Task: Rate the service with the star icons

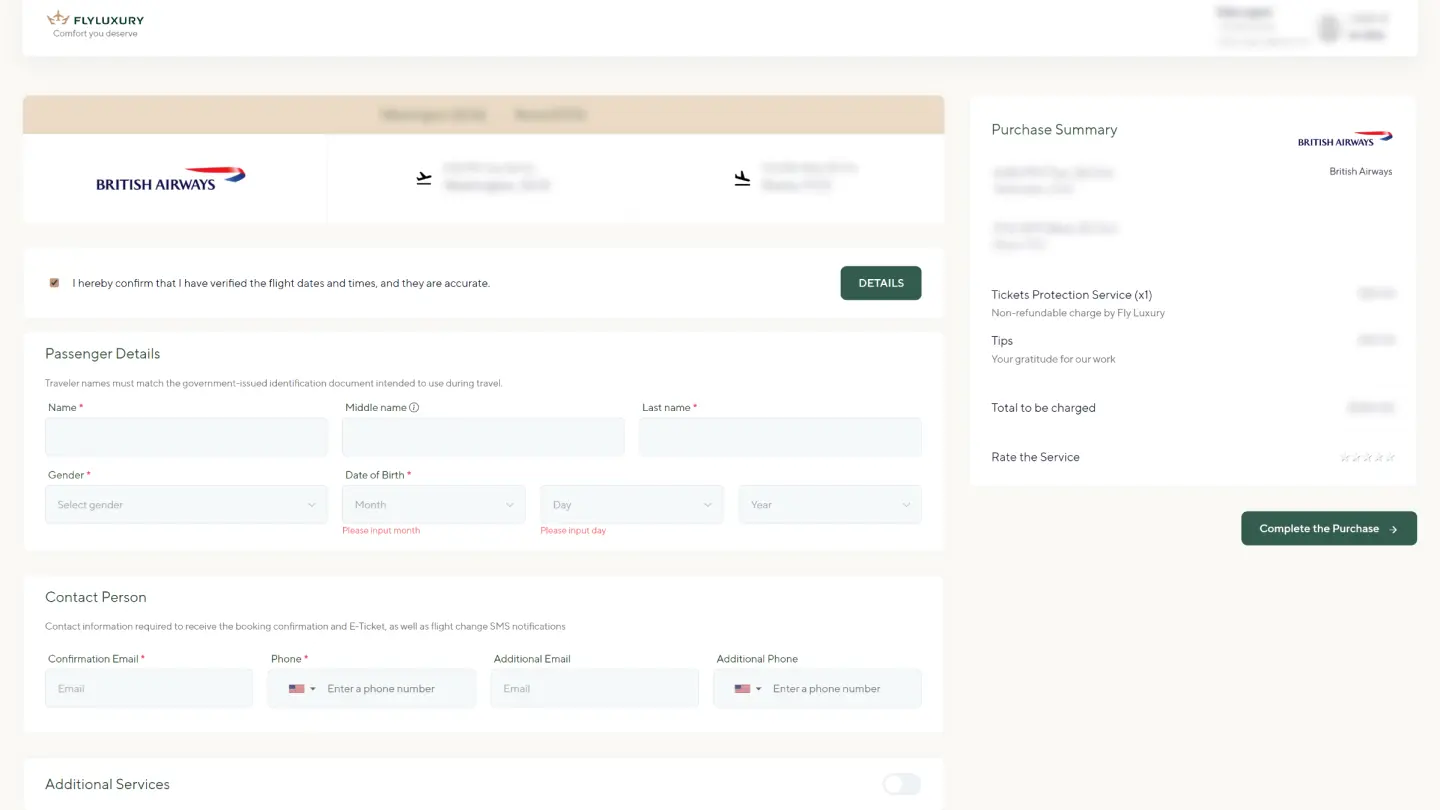Action: [1367, 457]
